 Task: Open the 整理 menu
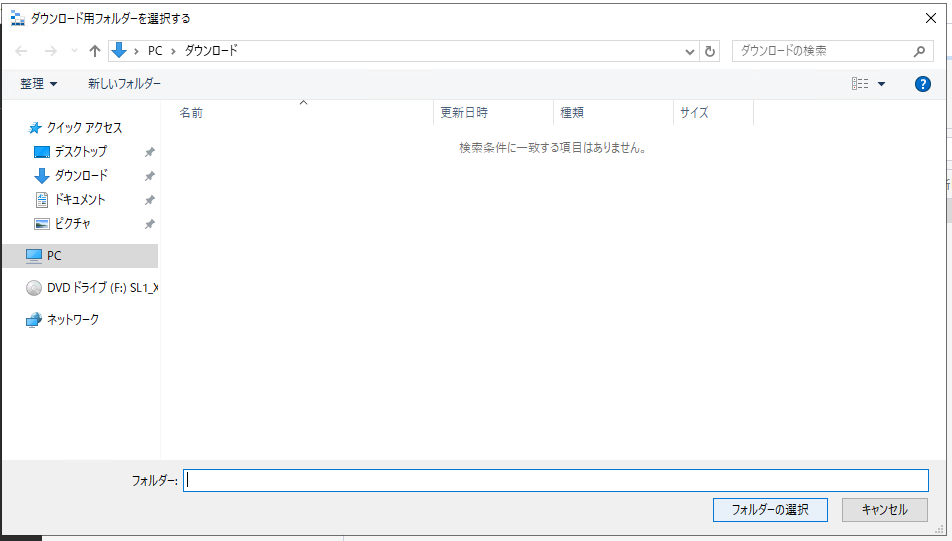click(x=38, y=84)
